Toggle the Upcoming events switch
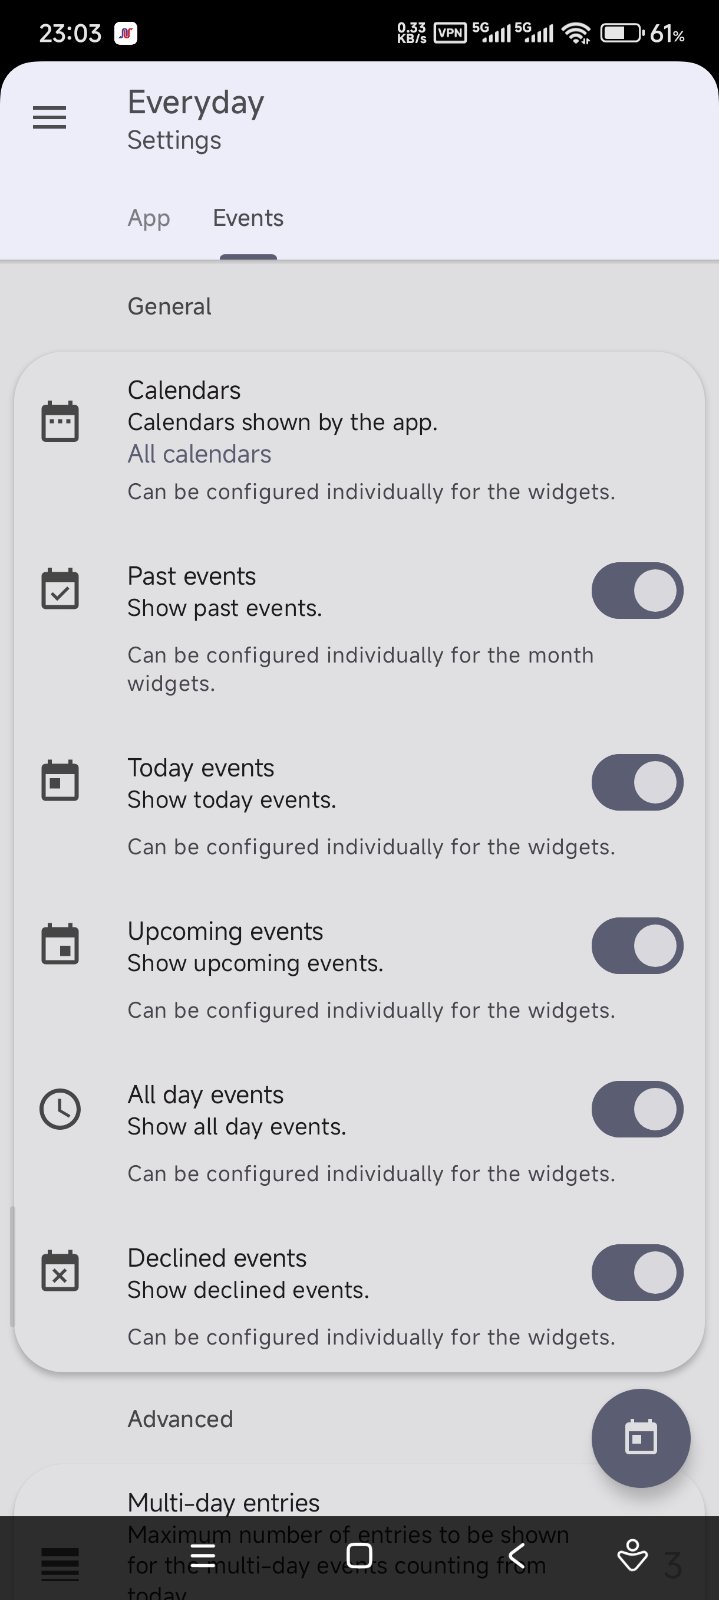Image resolution: width=719 pixels, height=1600 pixels. click(637, 946)
